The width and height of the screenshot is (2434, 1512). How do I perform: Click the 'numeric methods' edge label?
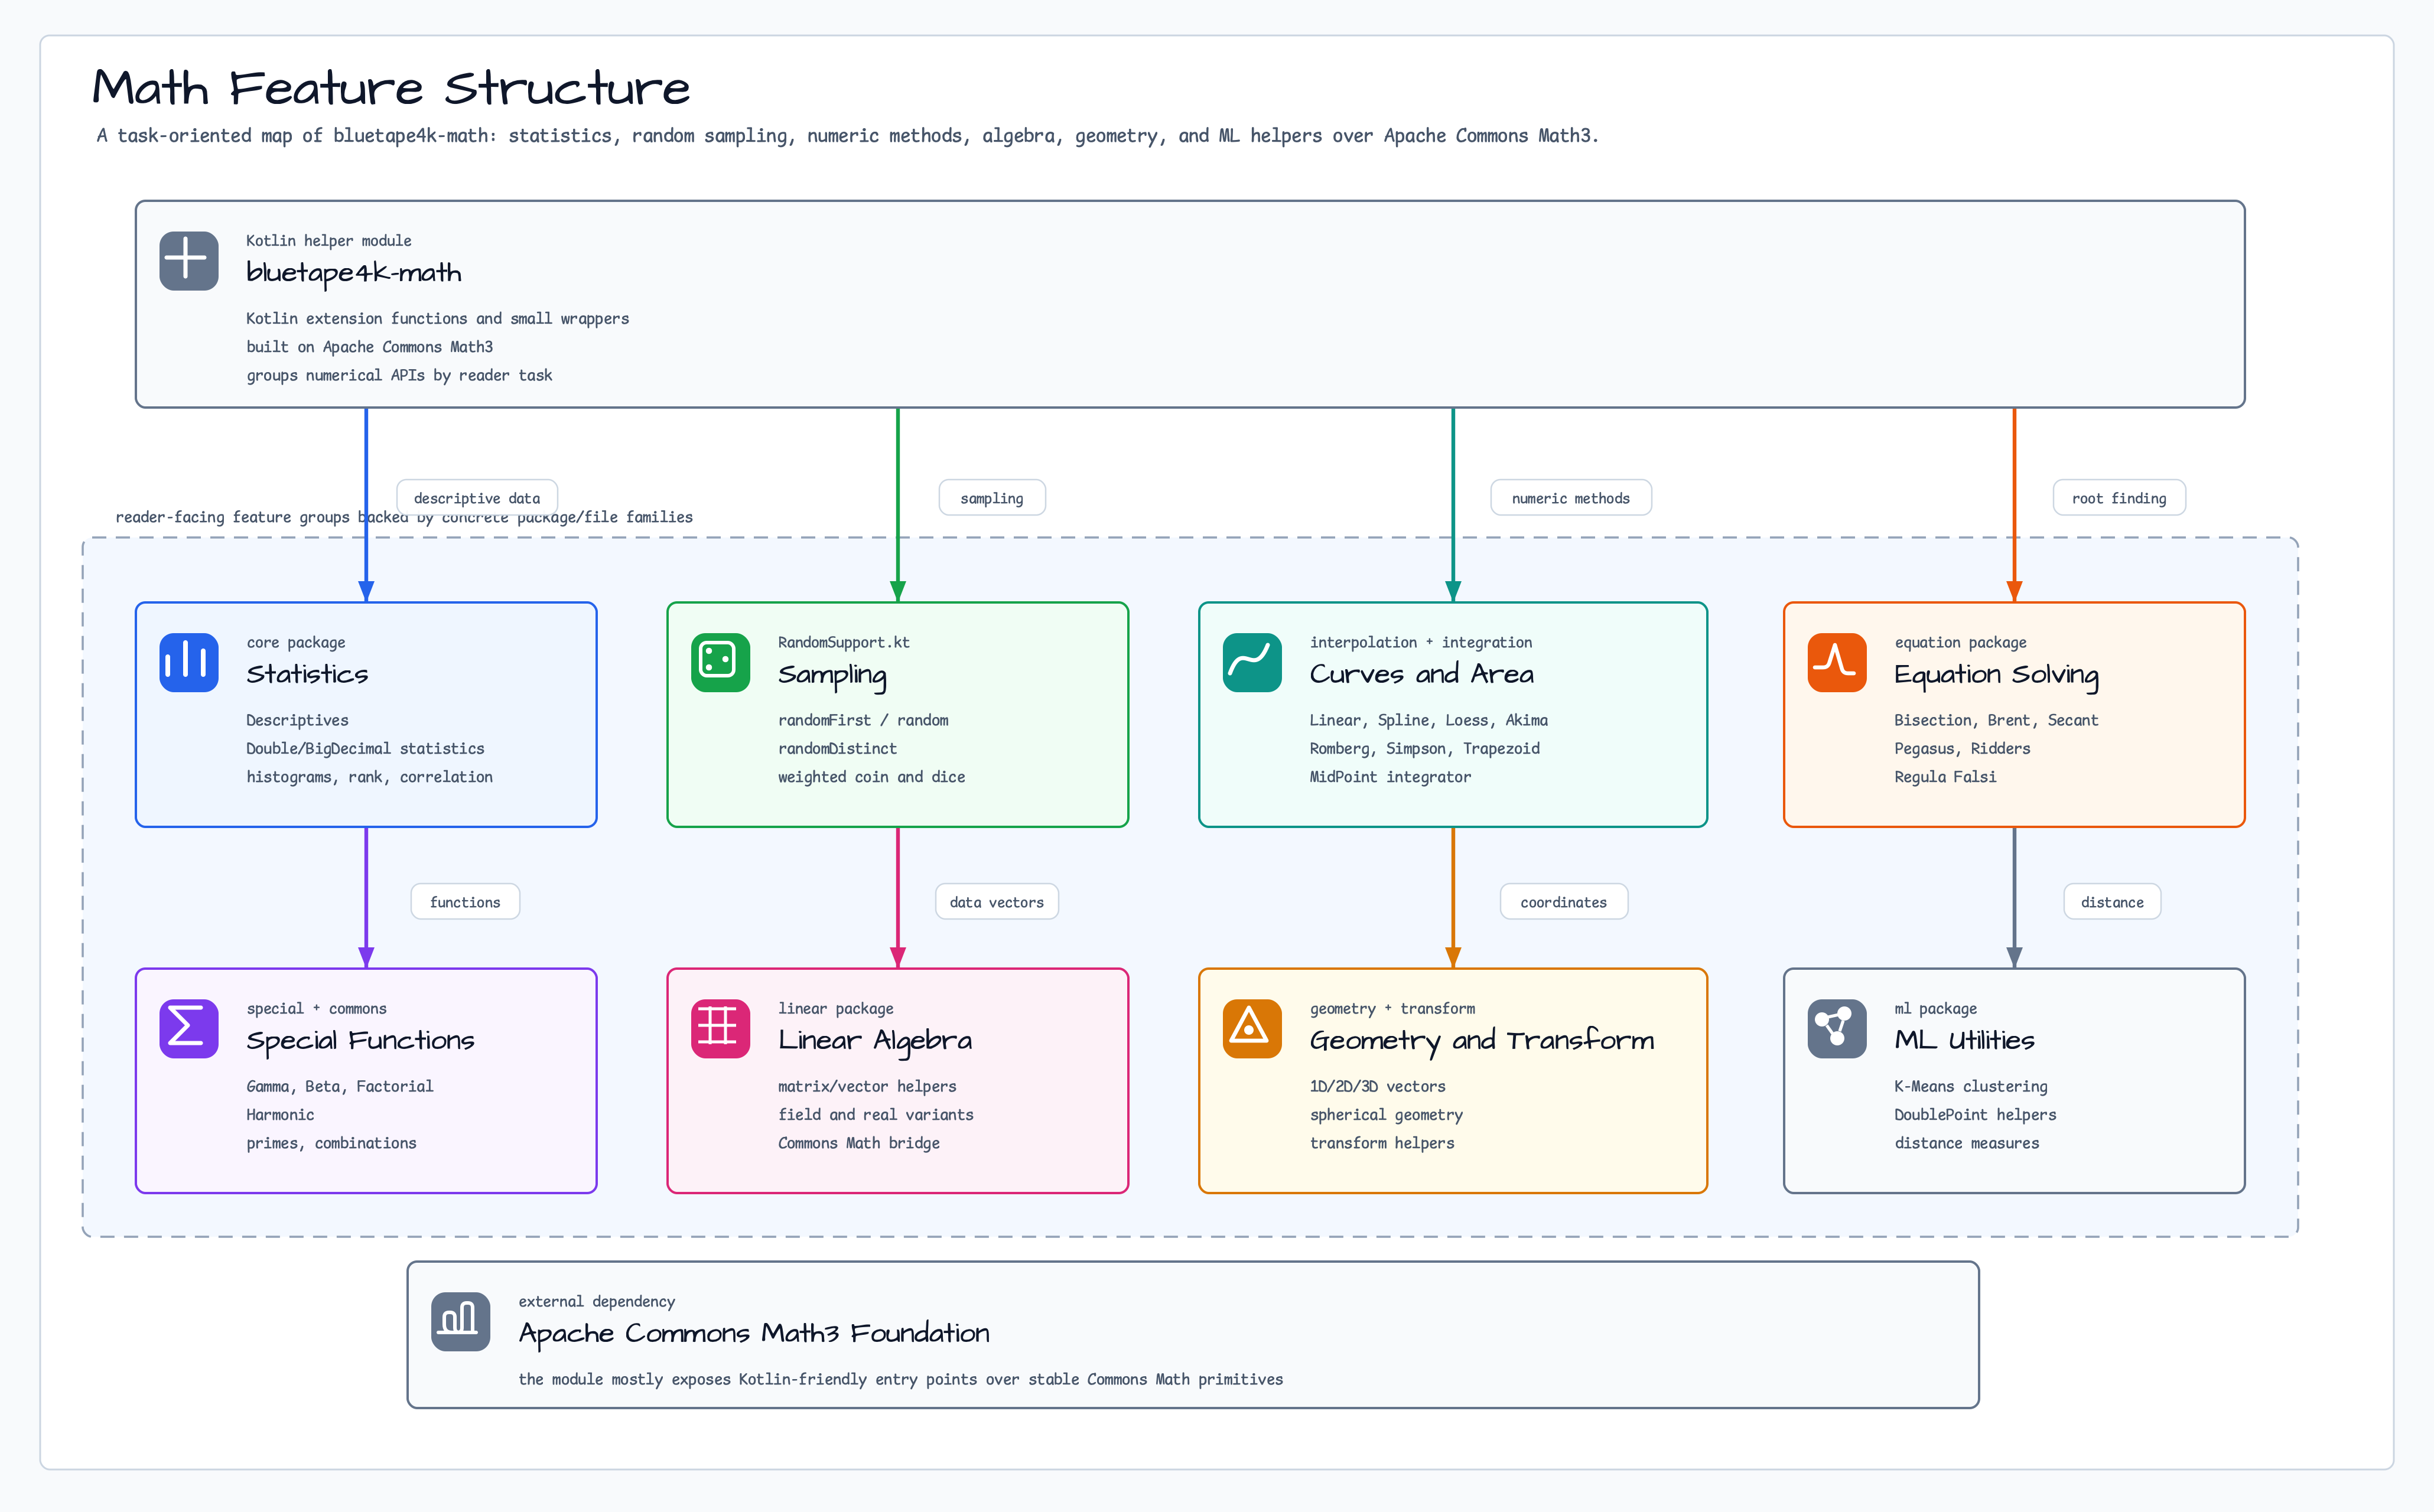pyautogui.click(x=1571, y=498)
